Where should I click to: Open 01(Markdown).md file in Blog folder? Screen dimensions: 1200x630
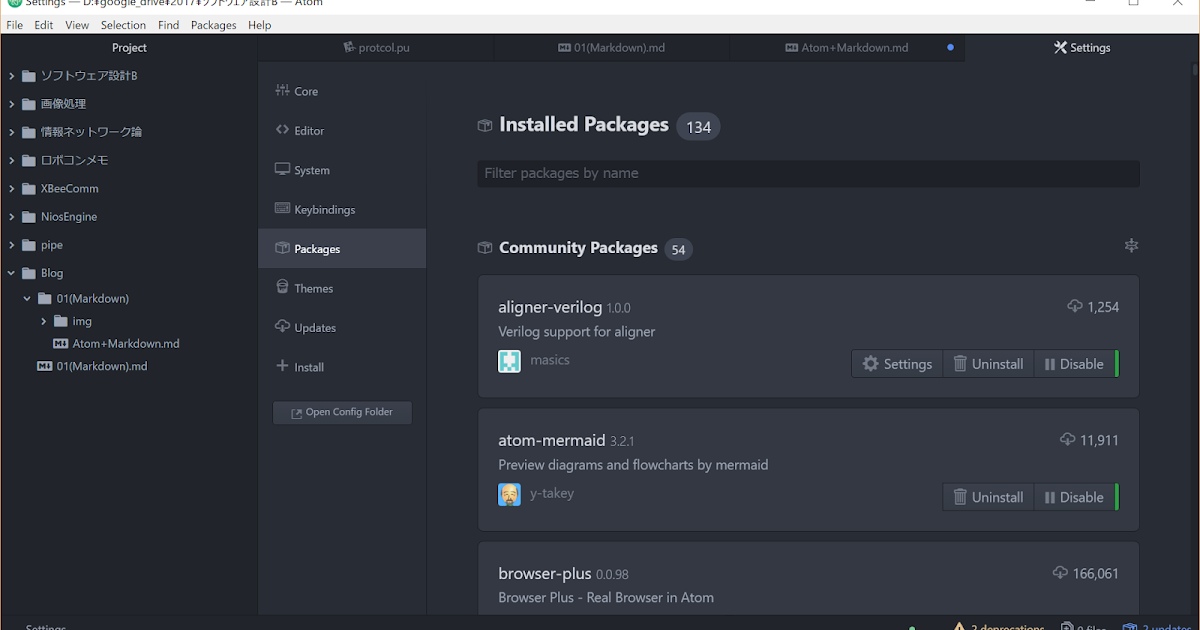[x=102, y=366]
